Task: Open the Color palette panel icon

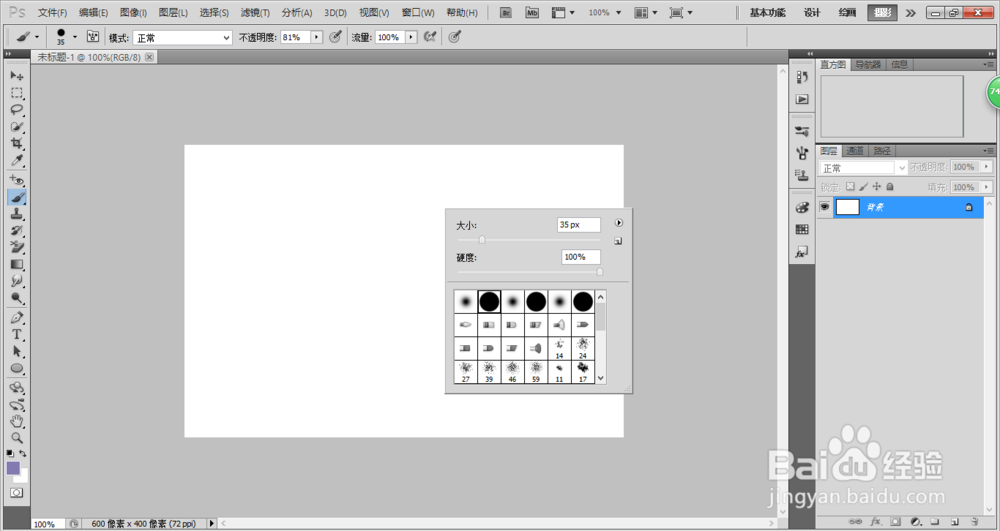Action: (802, 208)
